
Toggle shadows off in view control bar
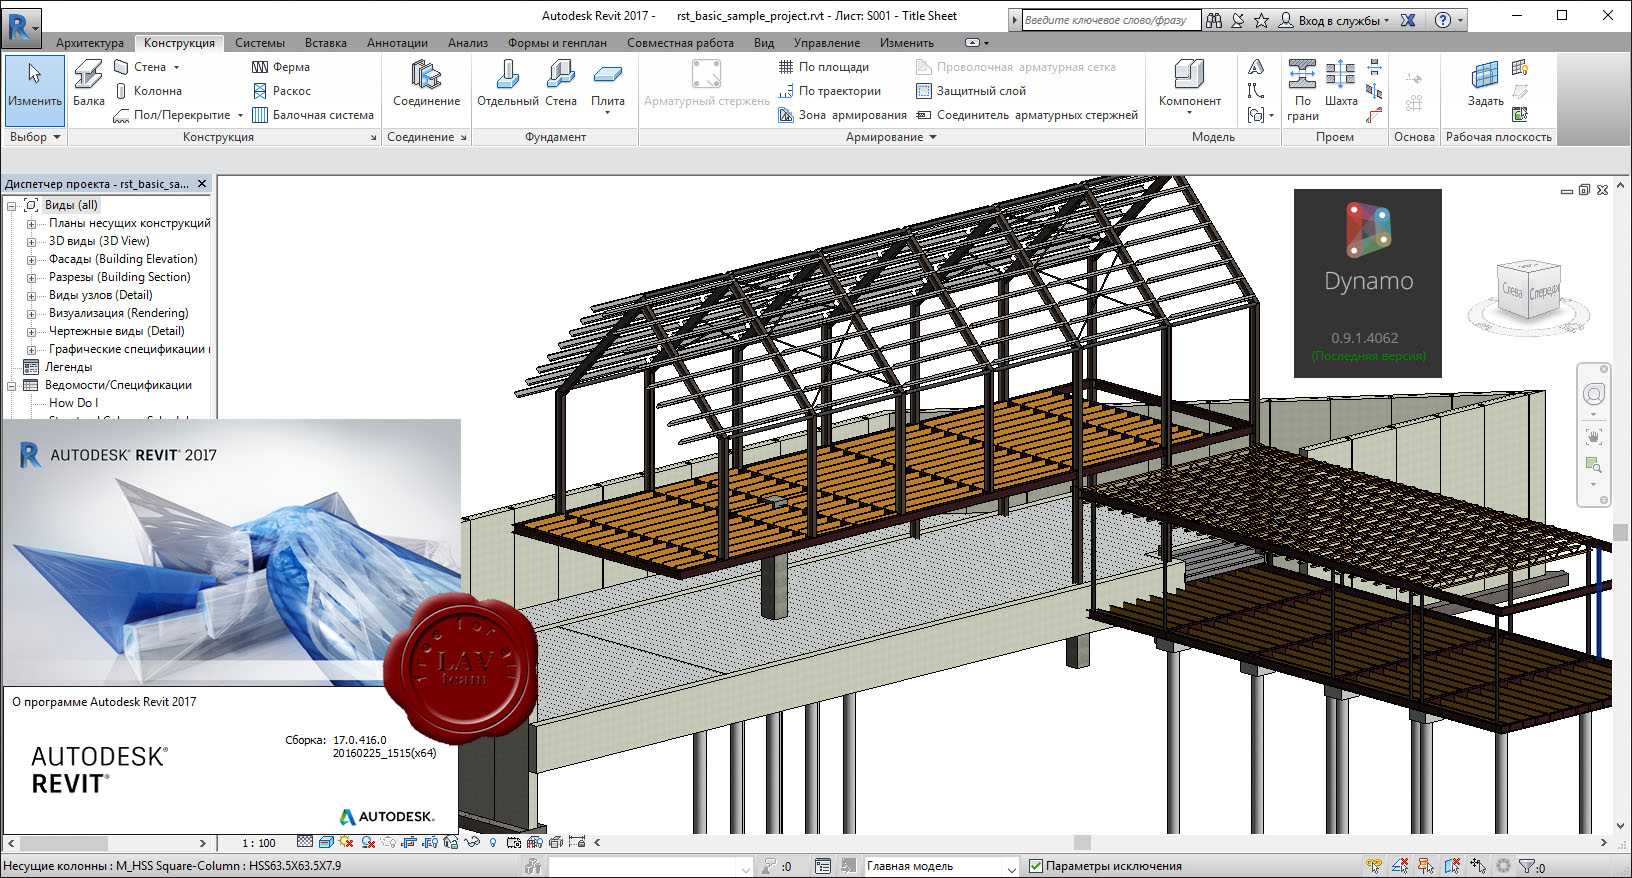pos(368,842)
